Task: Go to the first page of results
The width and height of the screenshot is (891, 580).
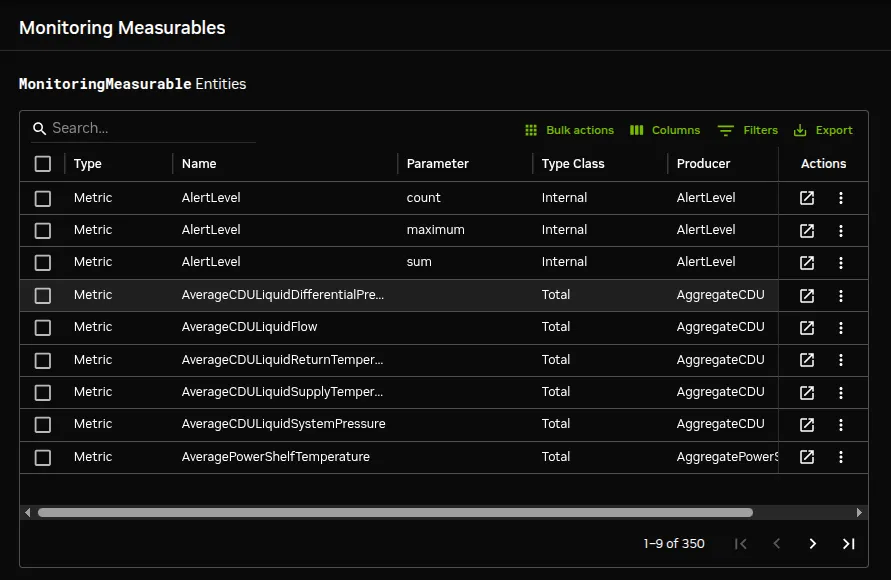Action: coord(740,544)
